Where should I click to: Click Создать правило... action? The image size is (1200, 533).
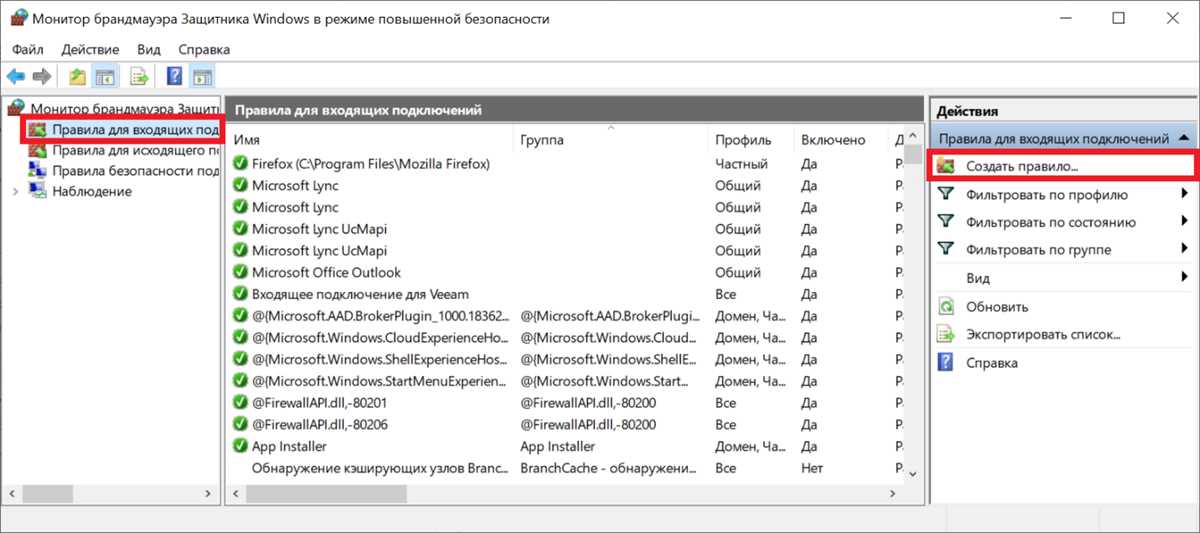click(x=1022, y=166)
